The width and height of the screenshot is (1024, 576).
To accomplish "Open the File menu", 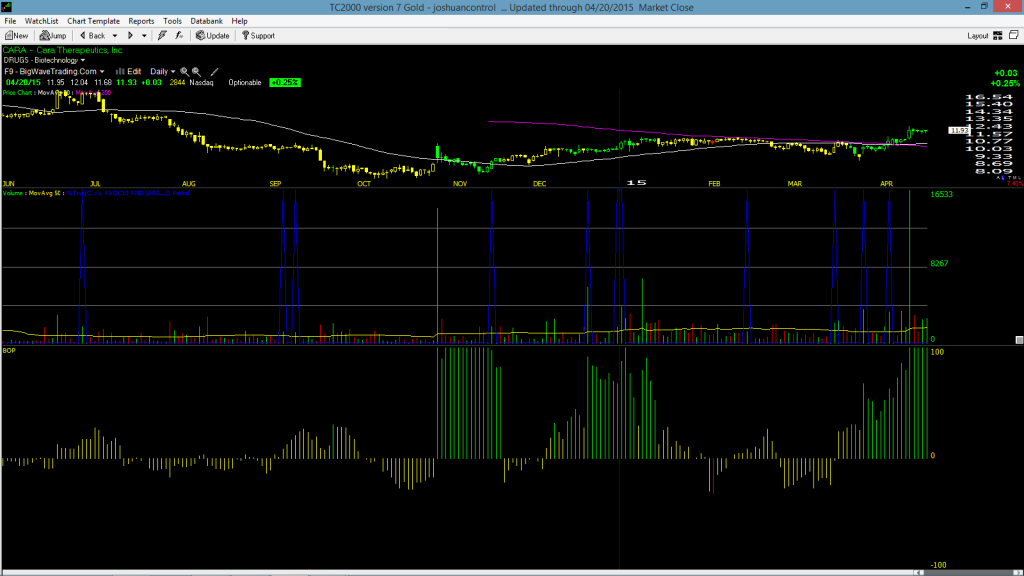I will [10, 21].
